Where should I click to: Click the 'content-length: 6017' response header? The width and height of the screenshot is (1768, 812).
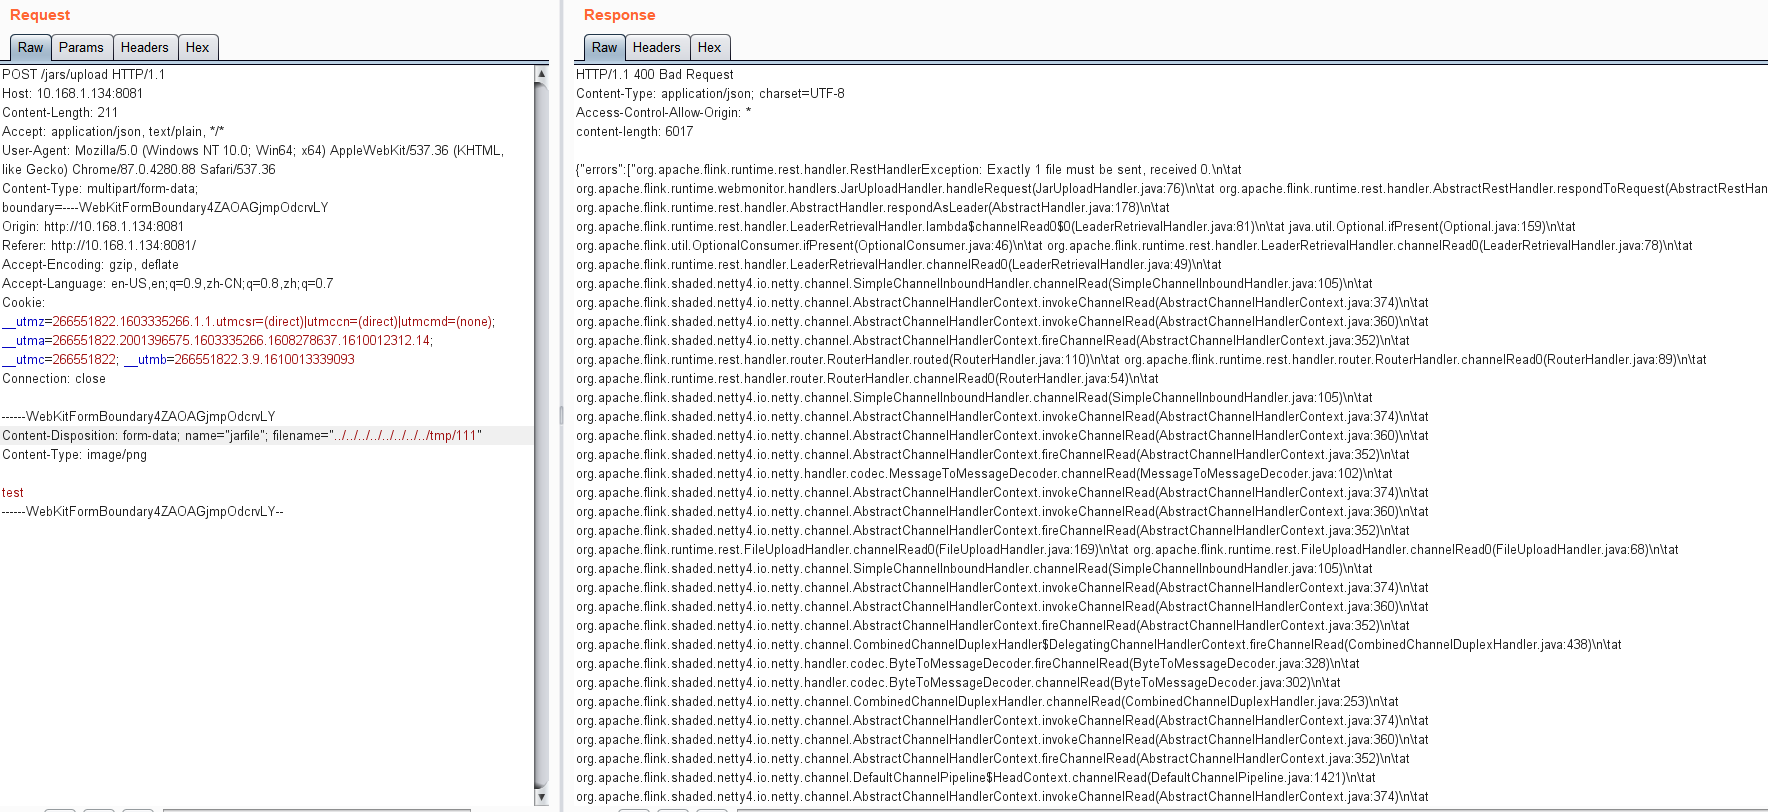635,131
